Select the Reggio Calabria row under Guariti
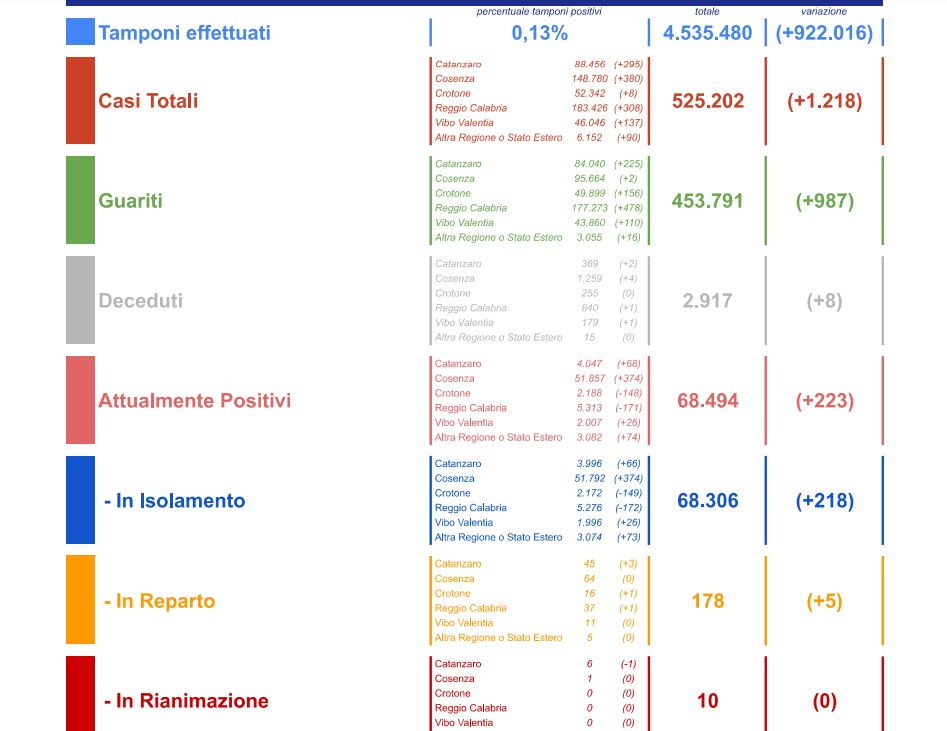 point(539,208)
